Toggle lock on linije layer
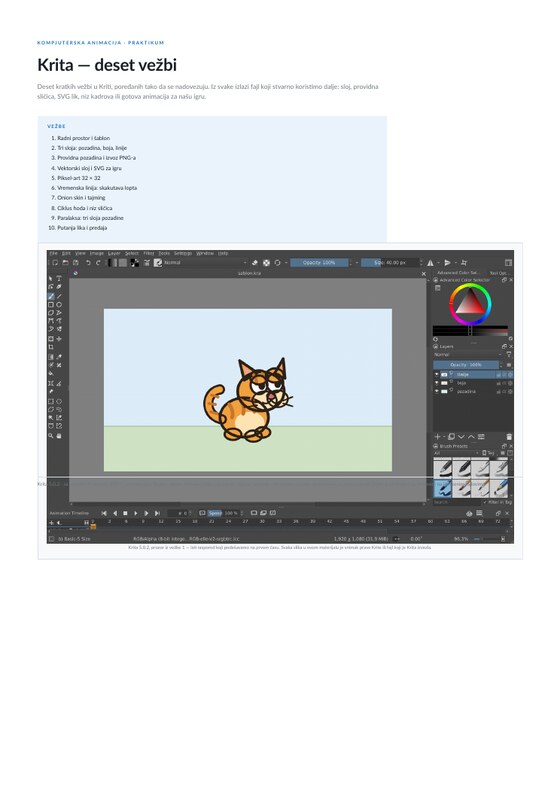The width and height of the screenshot is (560, 793). click(499, 375)
